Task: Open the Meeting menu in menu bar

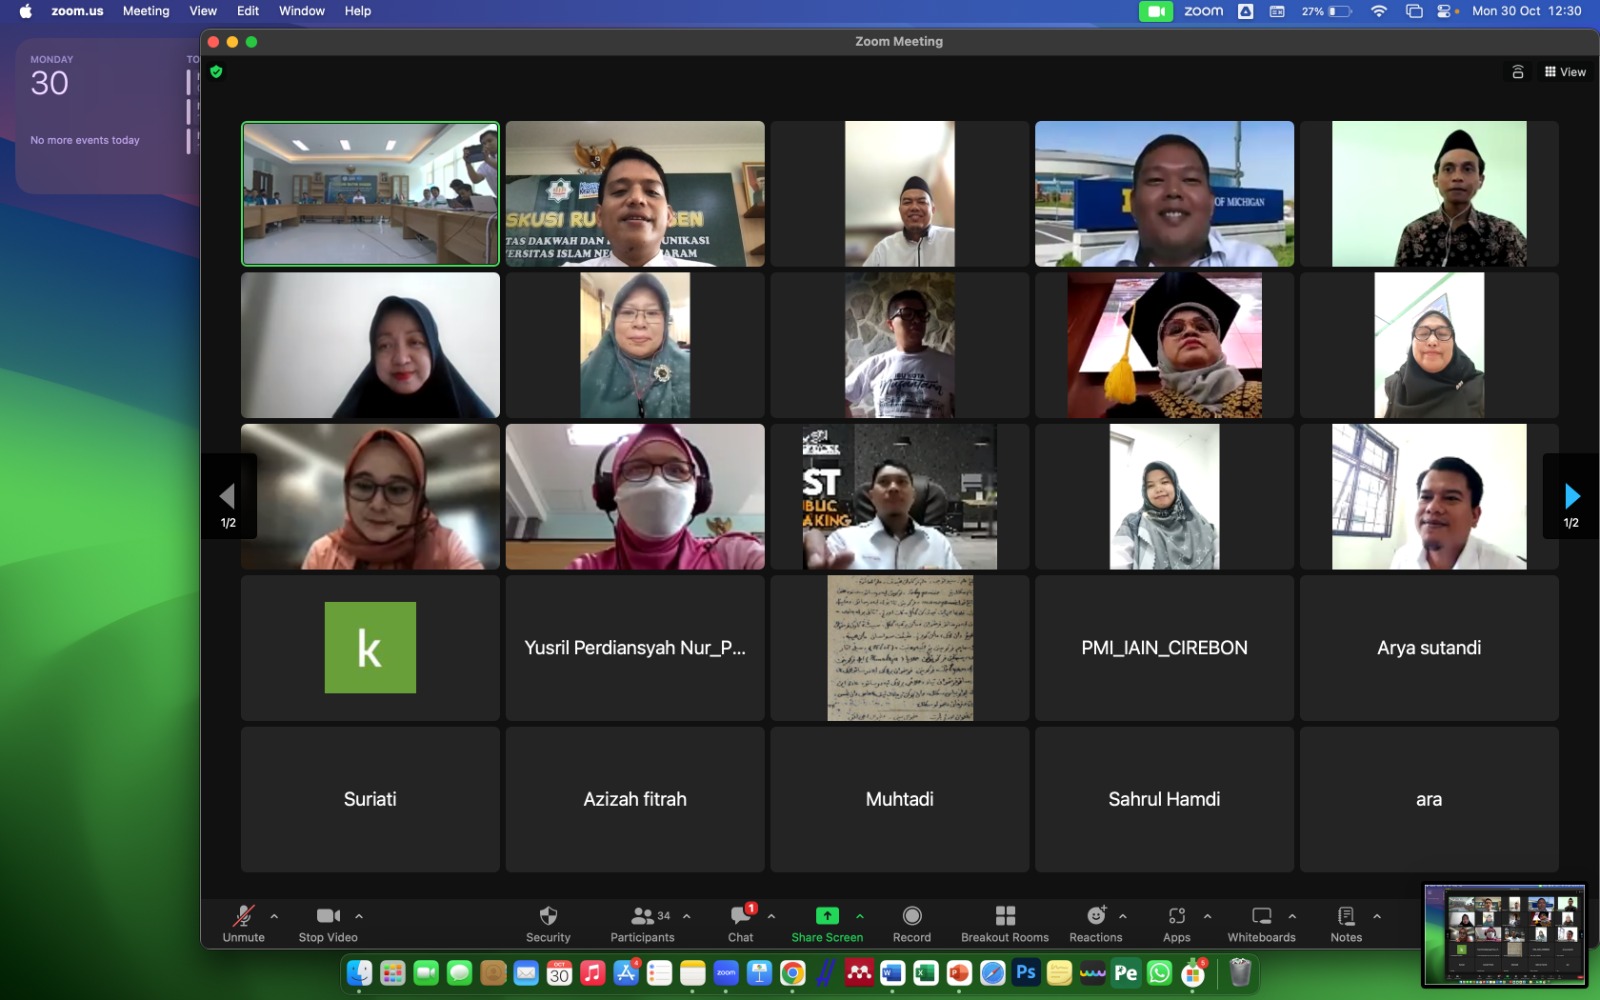Action: [x=146, y=11]
